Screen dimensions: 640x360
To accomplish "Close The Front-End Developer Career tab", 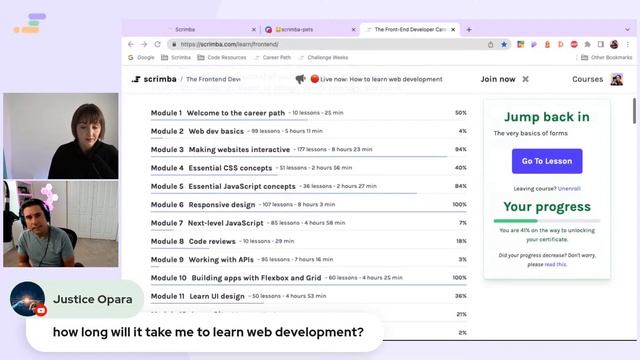I will pos(453,29).
